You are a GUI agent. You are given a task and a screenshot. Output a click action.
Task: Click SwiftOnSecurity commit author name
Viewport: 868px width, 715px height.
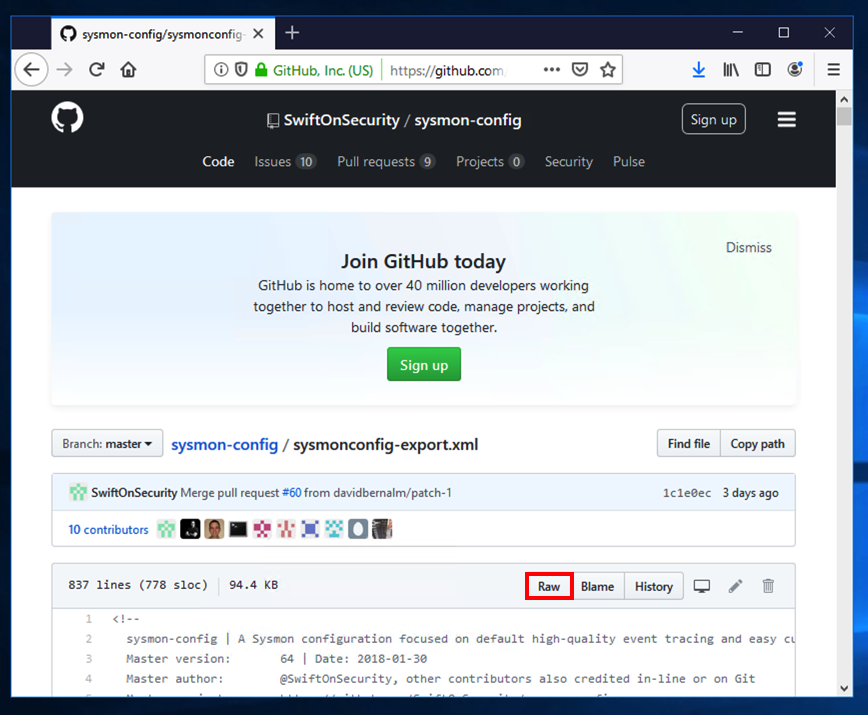click(x=134, y=493)
